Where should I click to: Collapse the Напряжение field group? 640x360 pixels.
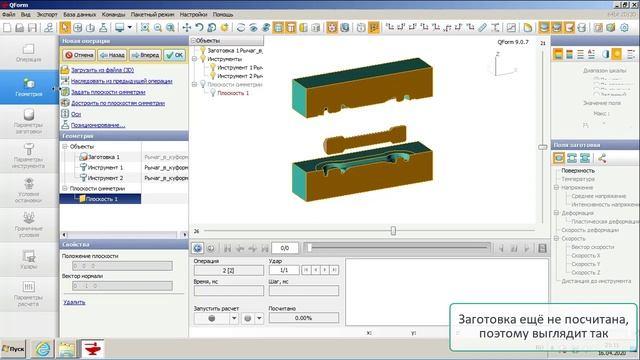(x=556, y=187)
